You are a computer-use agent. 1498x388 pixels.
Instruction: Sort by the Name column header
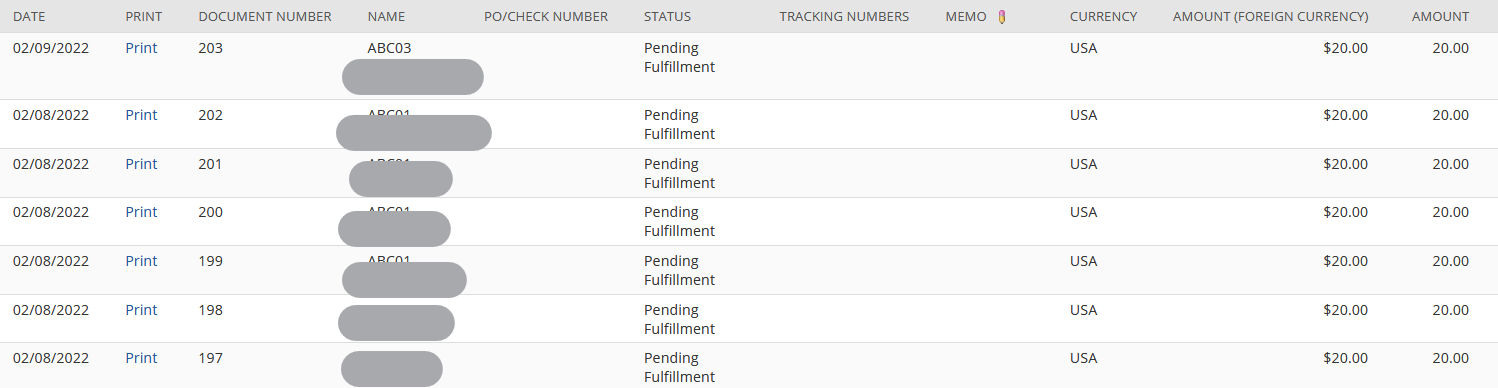[386, 17]
